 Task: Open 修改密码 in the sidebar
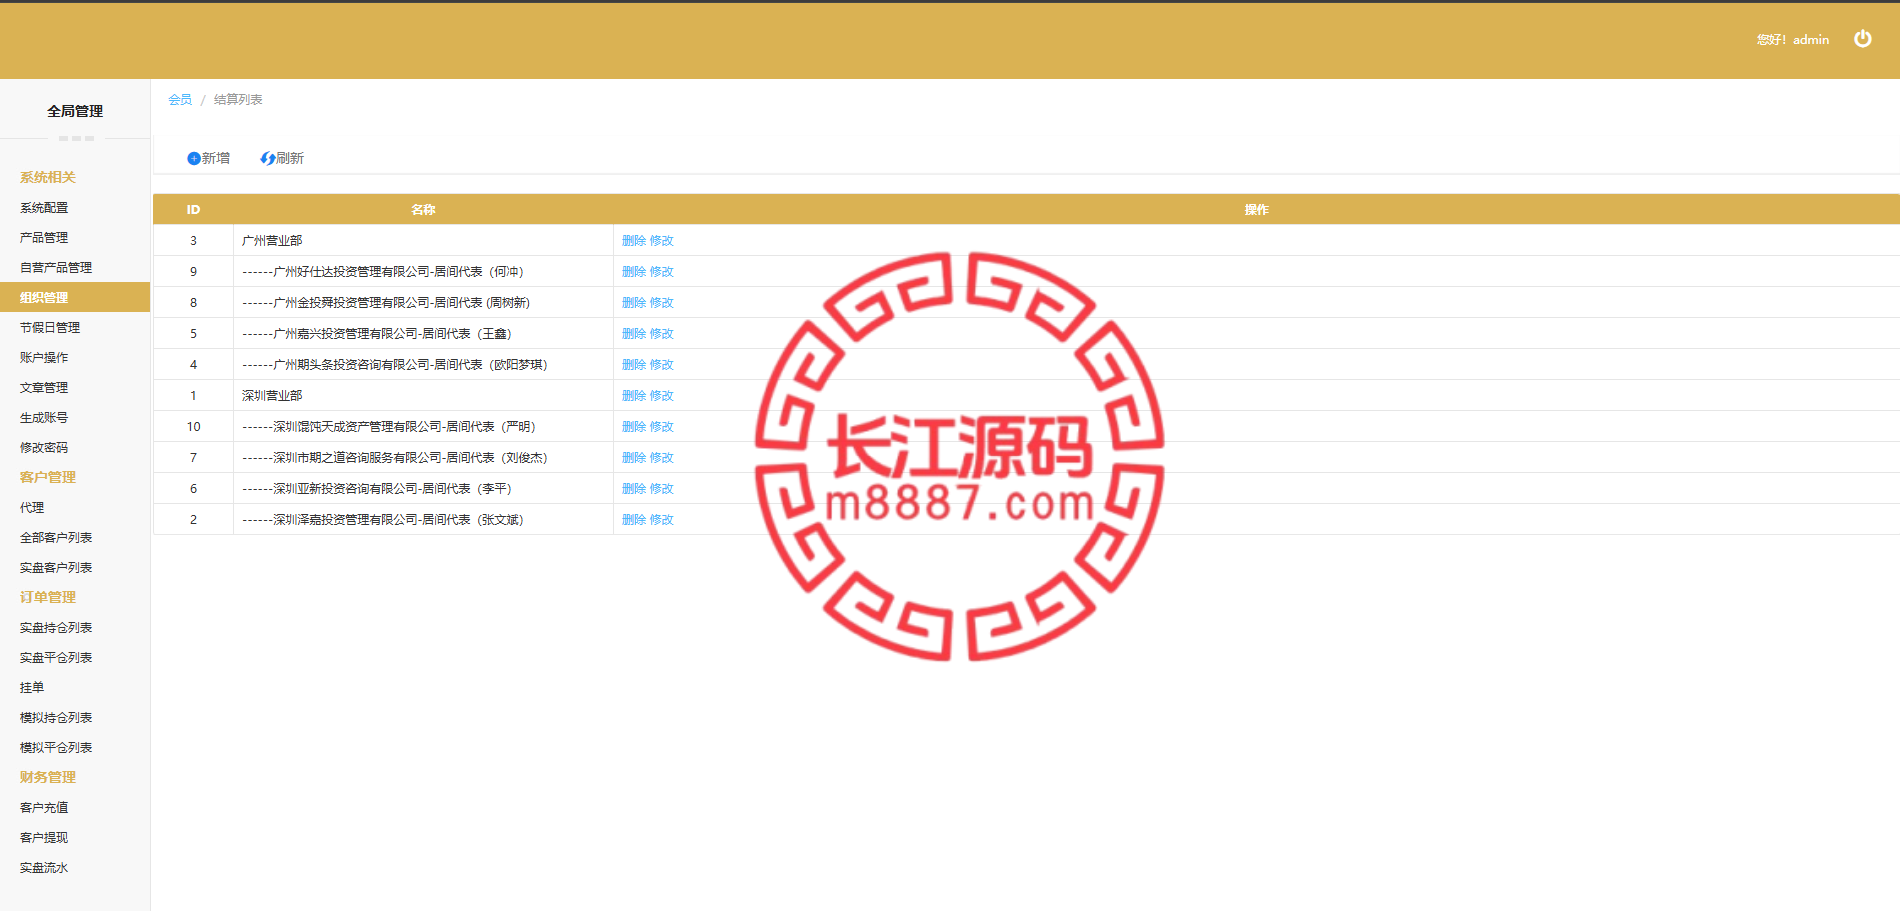[44, 448]
